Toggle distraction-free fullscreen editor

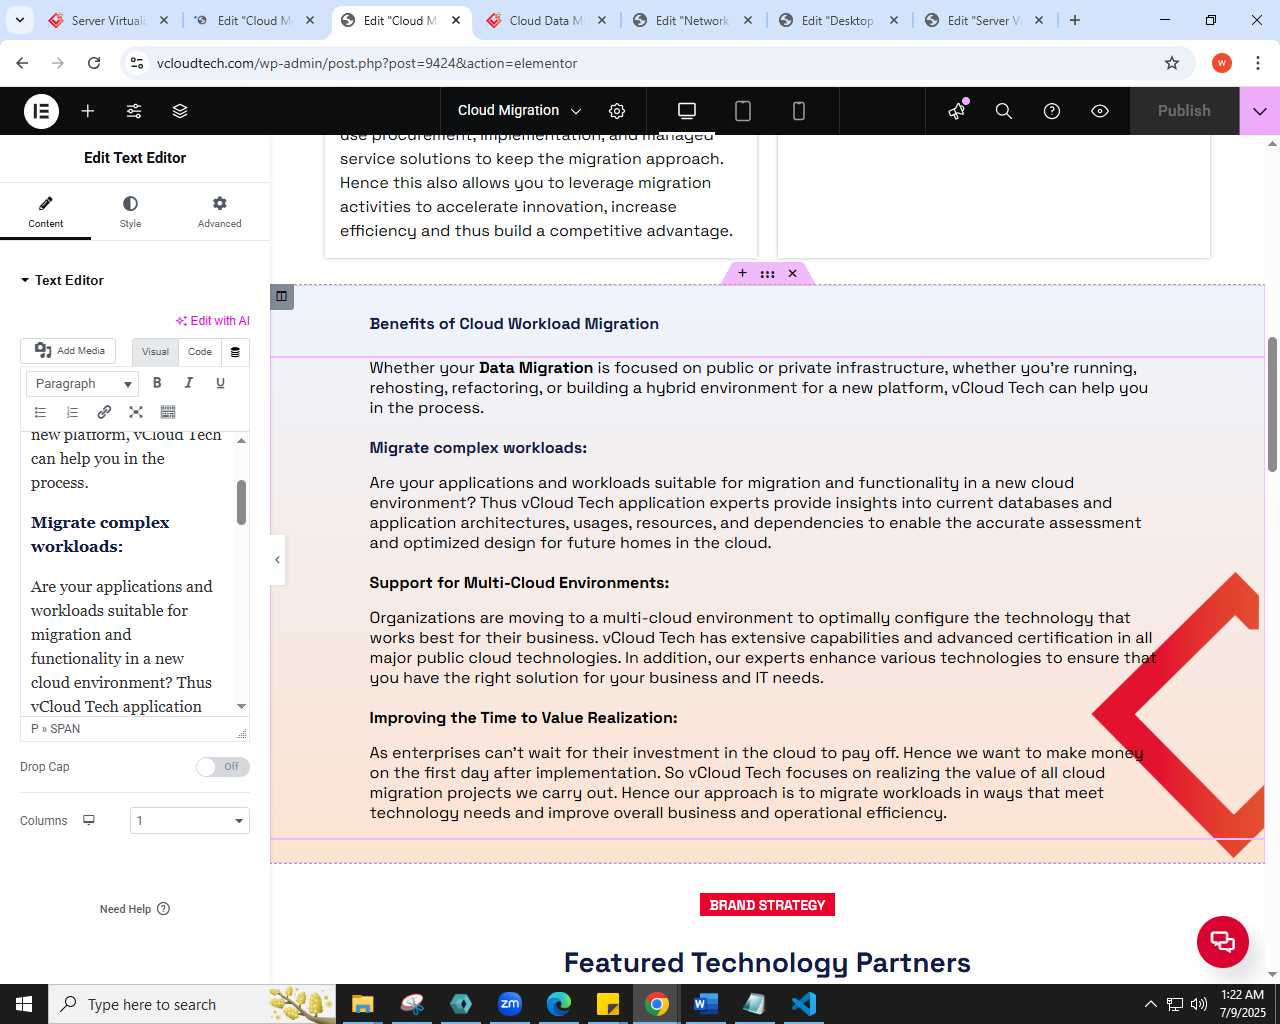(x=136, y=412)
